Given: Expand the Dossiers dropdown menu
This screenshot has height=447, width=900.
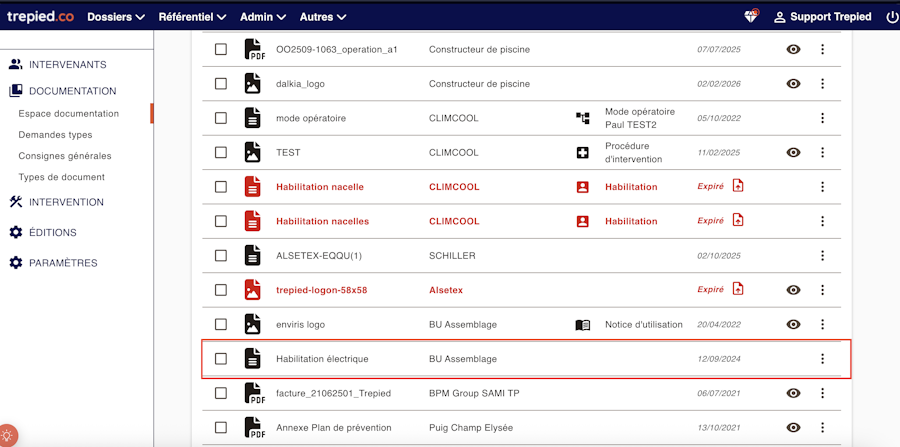Looking at the screenshot, I should coord(116,17).
